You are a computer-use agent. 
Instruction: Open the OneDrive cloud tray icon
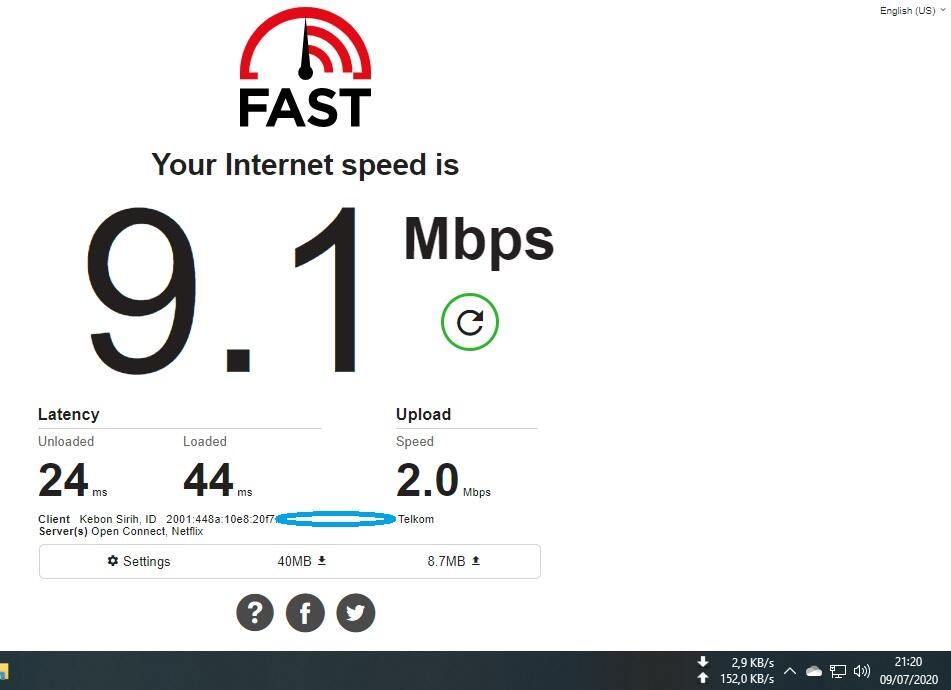pyautogui.click(x=814, y=671)
